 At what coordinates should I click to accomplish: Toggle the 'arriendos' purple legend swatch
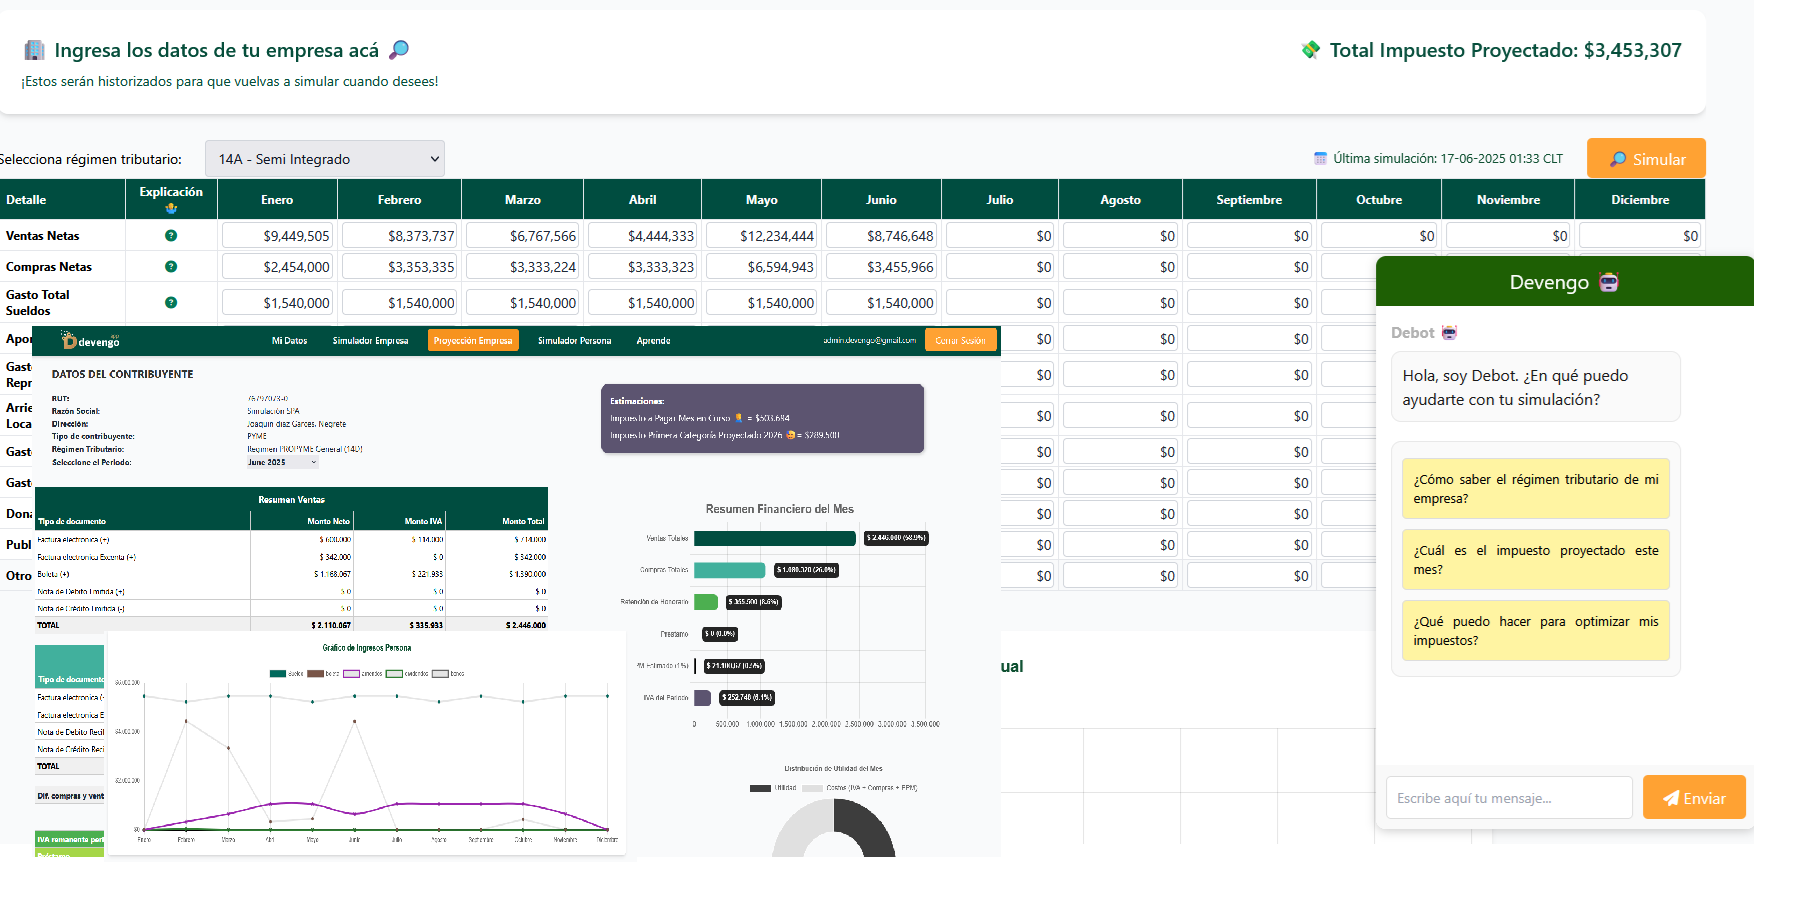[351, 674]
